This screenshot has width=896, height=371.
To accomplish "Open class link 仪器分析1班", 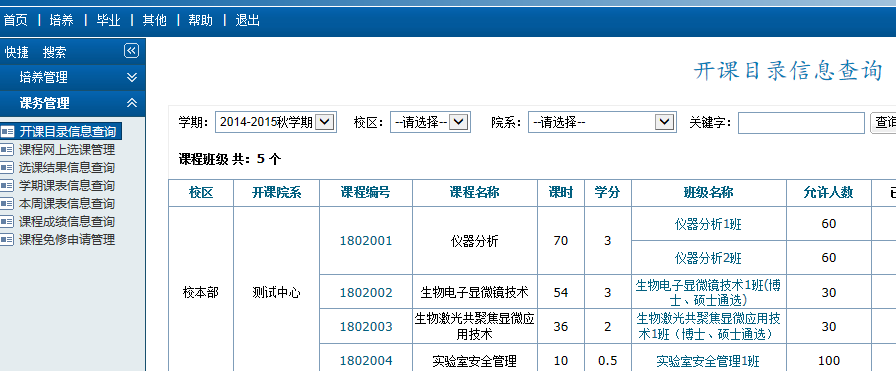I will pyautogui.click(x=708, y=224).
